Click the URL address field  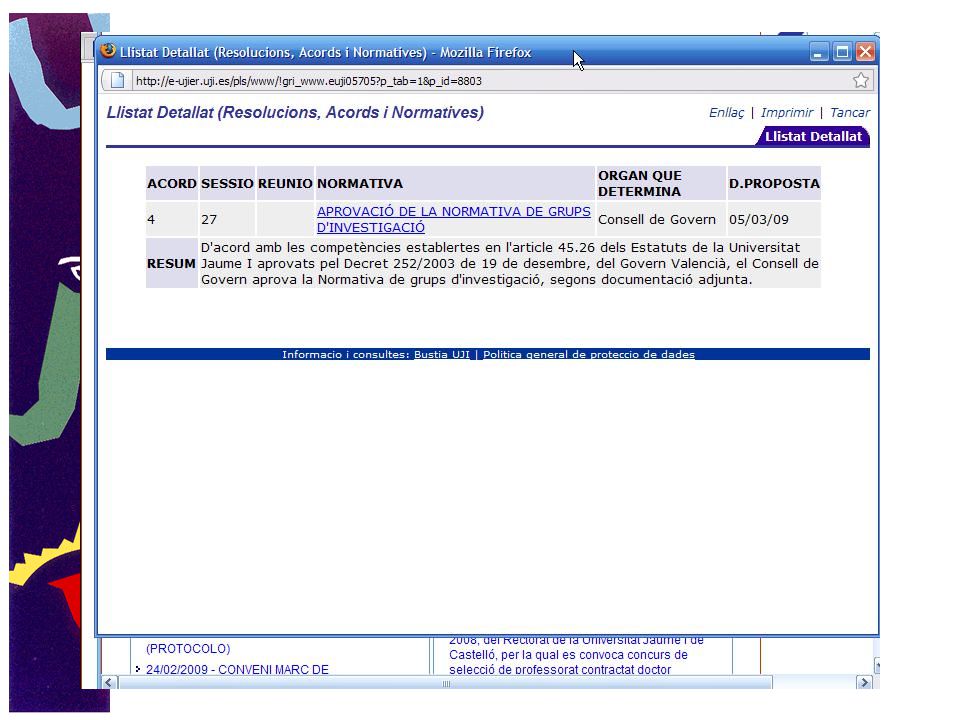pos(492,81)
